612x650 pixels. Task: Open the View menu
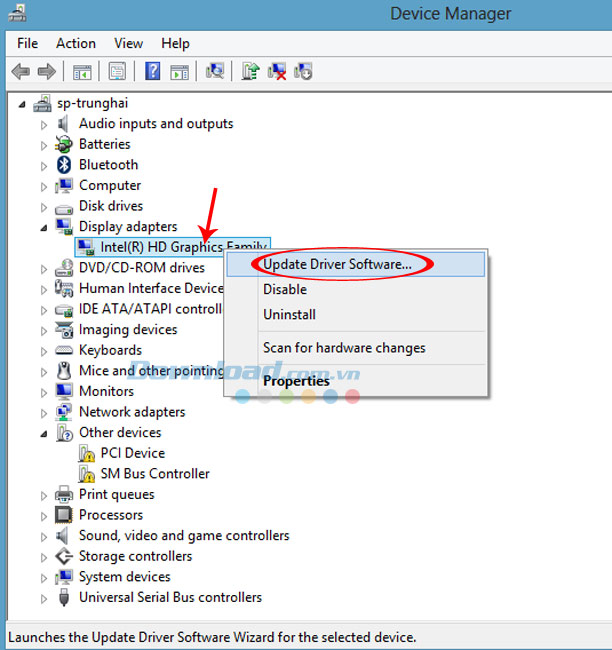coord(129,43)
